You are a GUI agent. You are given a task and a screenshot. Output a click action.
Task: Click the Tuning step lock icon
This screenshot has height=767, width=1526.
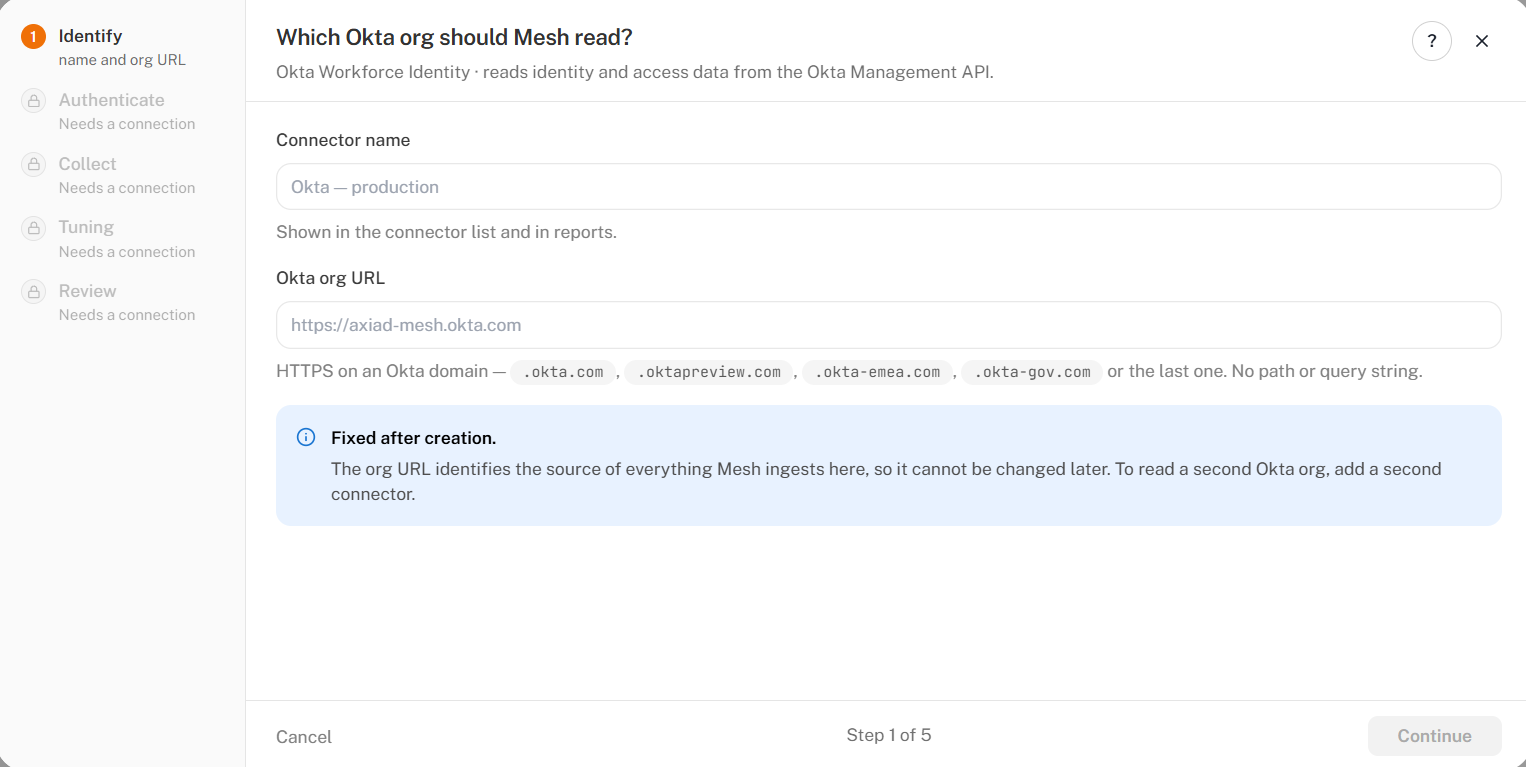tap(33, 228)
